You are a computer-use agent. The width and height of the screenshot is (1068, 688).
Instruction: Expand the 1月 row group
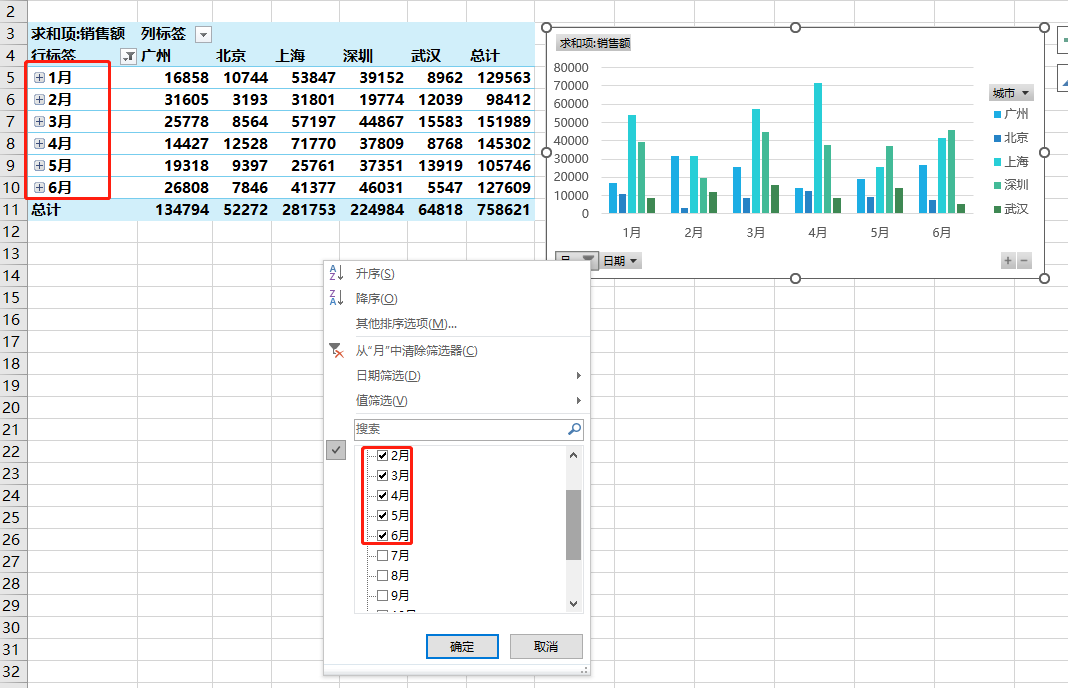(39, 77)
